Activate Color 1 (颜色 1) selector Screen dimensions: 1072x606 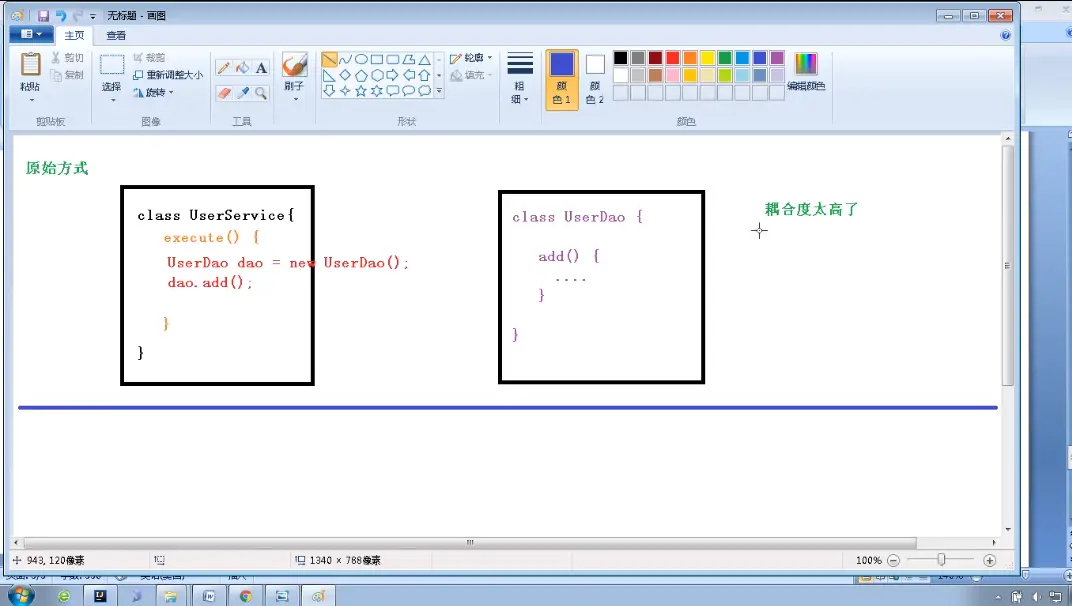(562, 79)
